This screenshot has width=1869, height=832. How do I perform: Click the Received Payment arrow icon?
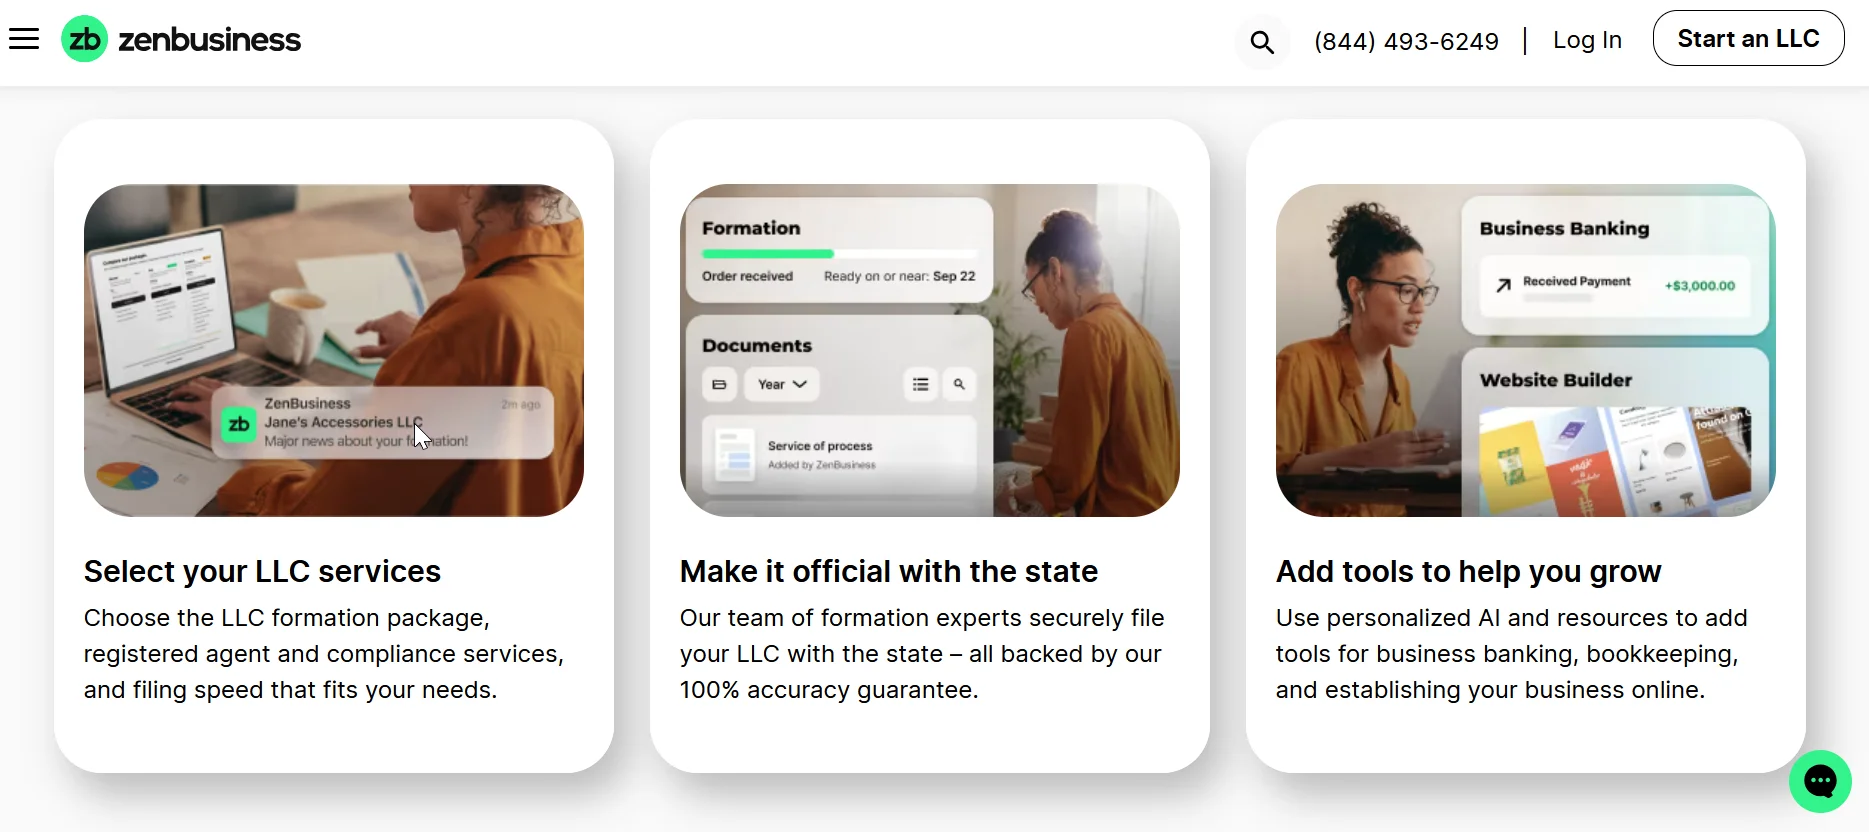(1503, 285)
